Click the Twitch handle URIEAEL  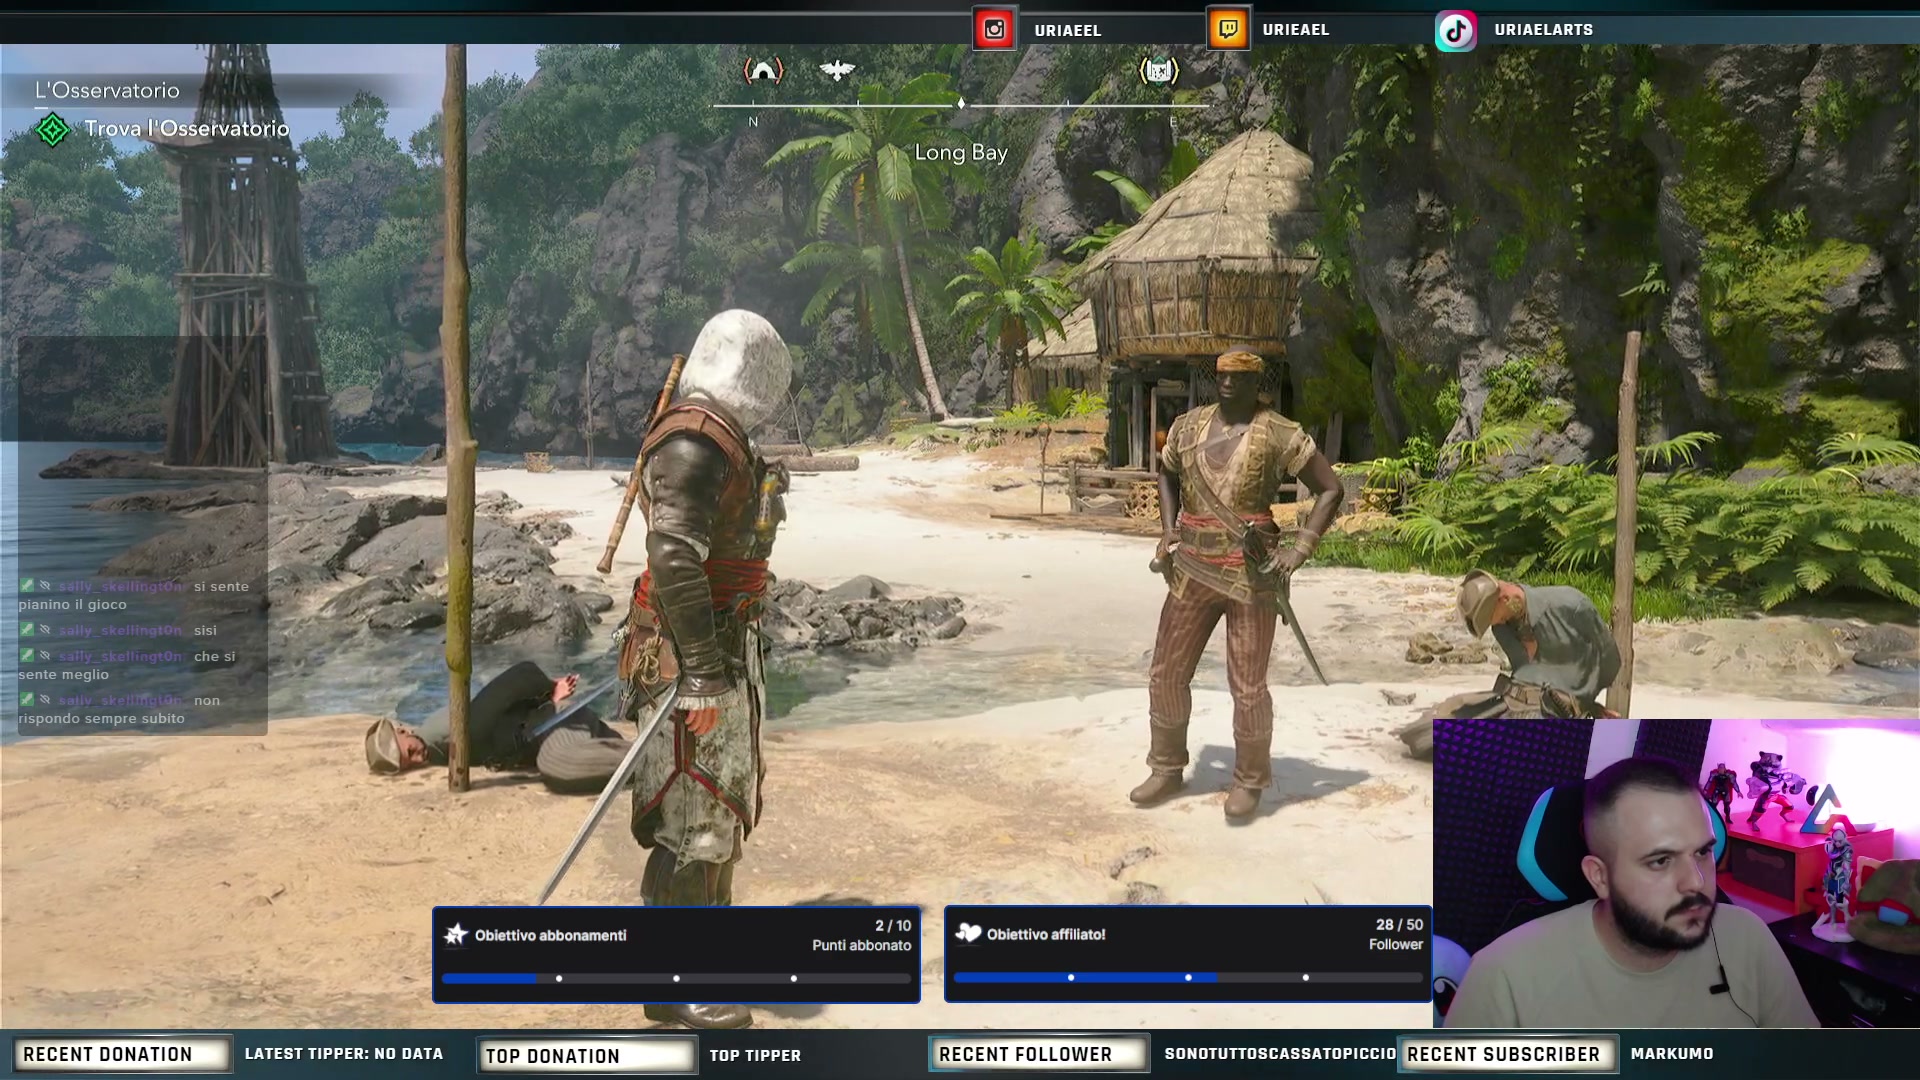1296,29
